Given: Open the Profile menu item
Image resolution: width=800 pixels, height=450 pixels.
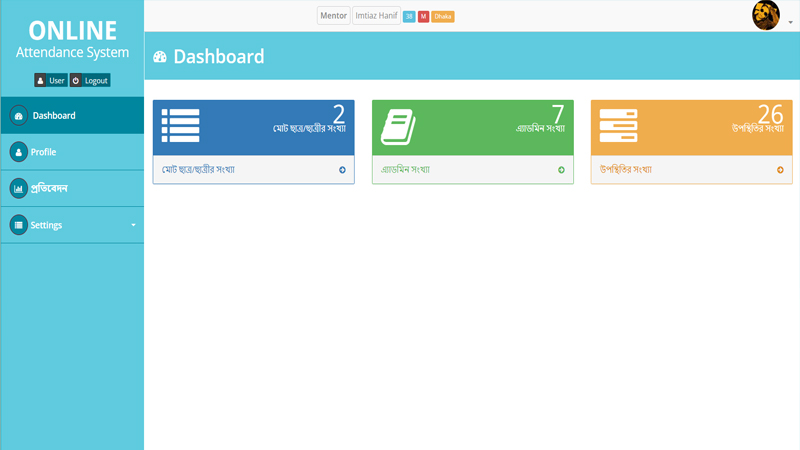Looking at the screenshot, I should click(43, 152).
